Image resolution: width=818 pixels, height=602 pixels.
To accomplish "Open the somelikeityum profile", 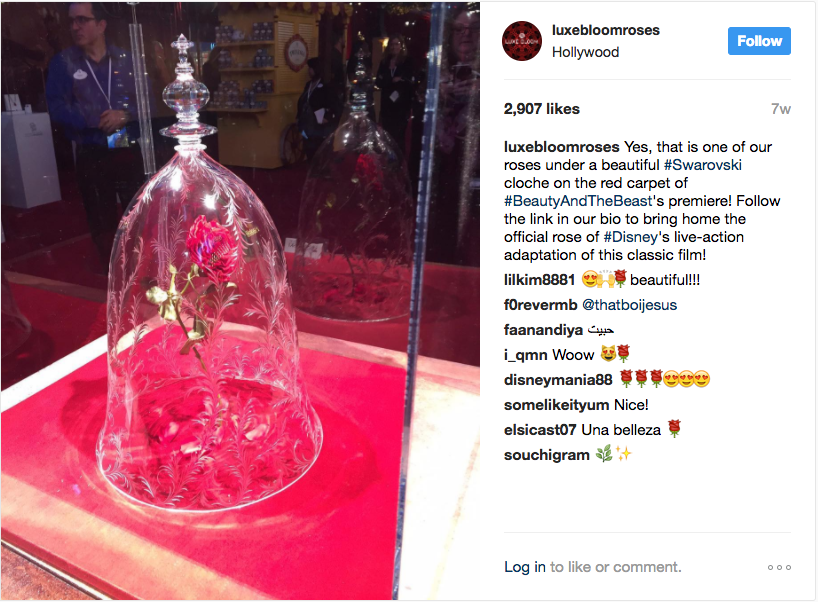I will tap(556, 405).
